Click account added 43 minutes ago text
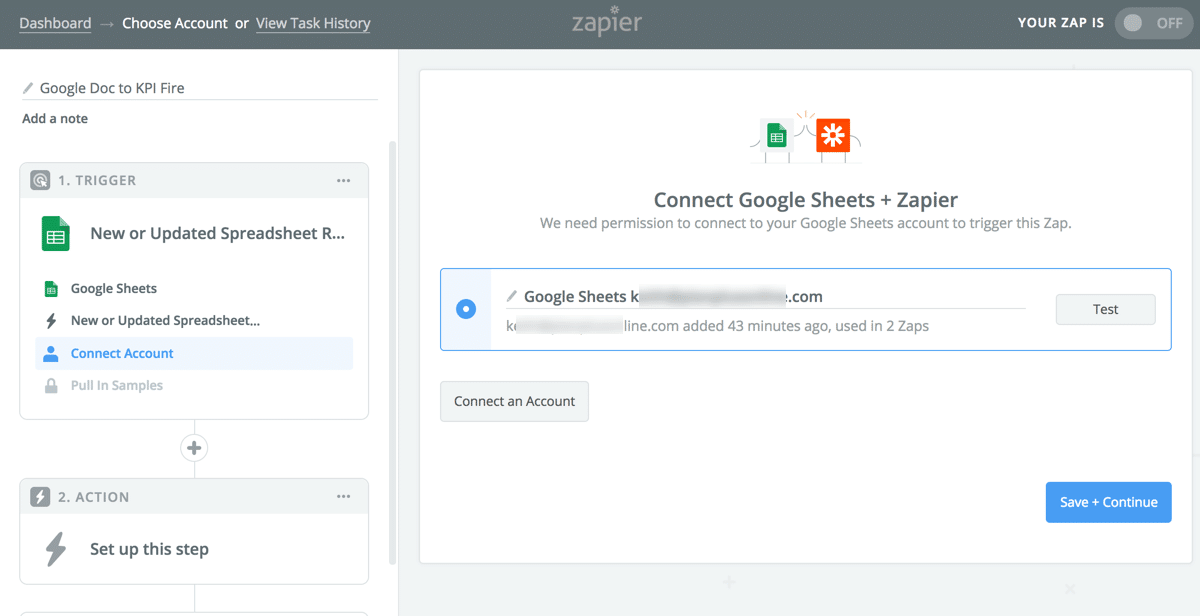 (717, 326)
